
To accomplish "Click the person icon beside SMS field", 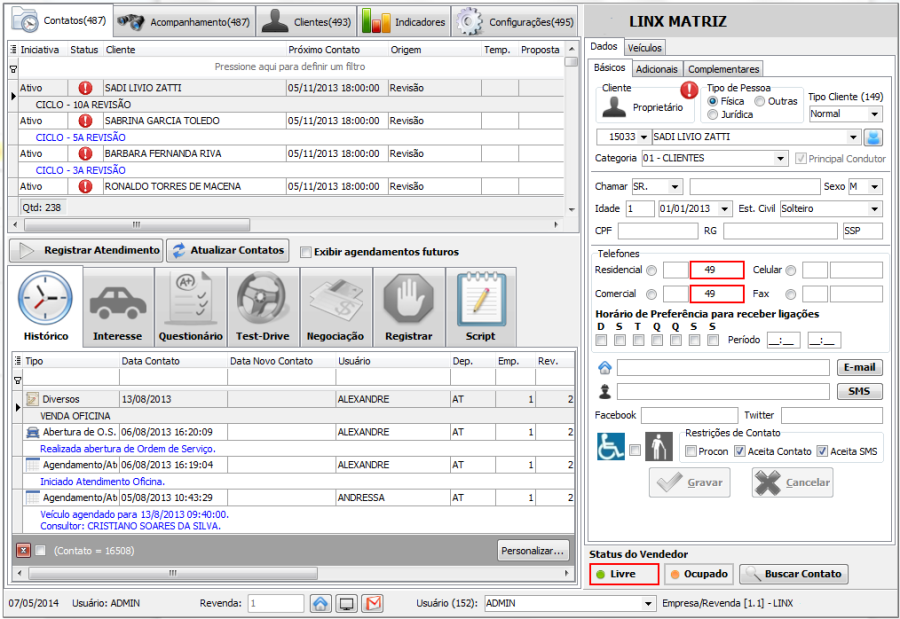I will tap(605, 392).
